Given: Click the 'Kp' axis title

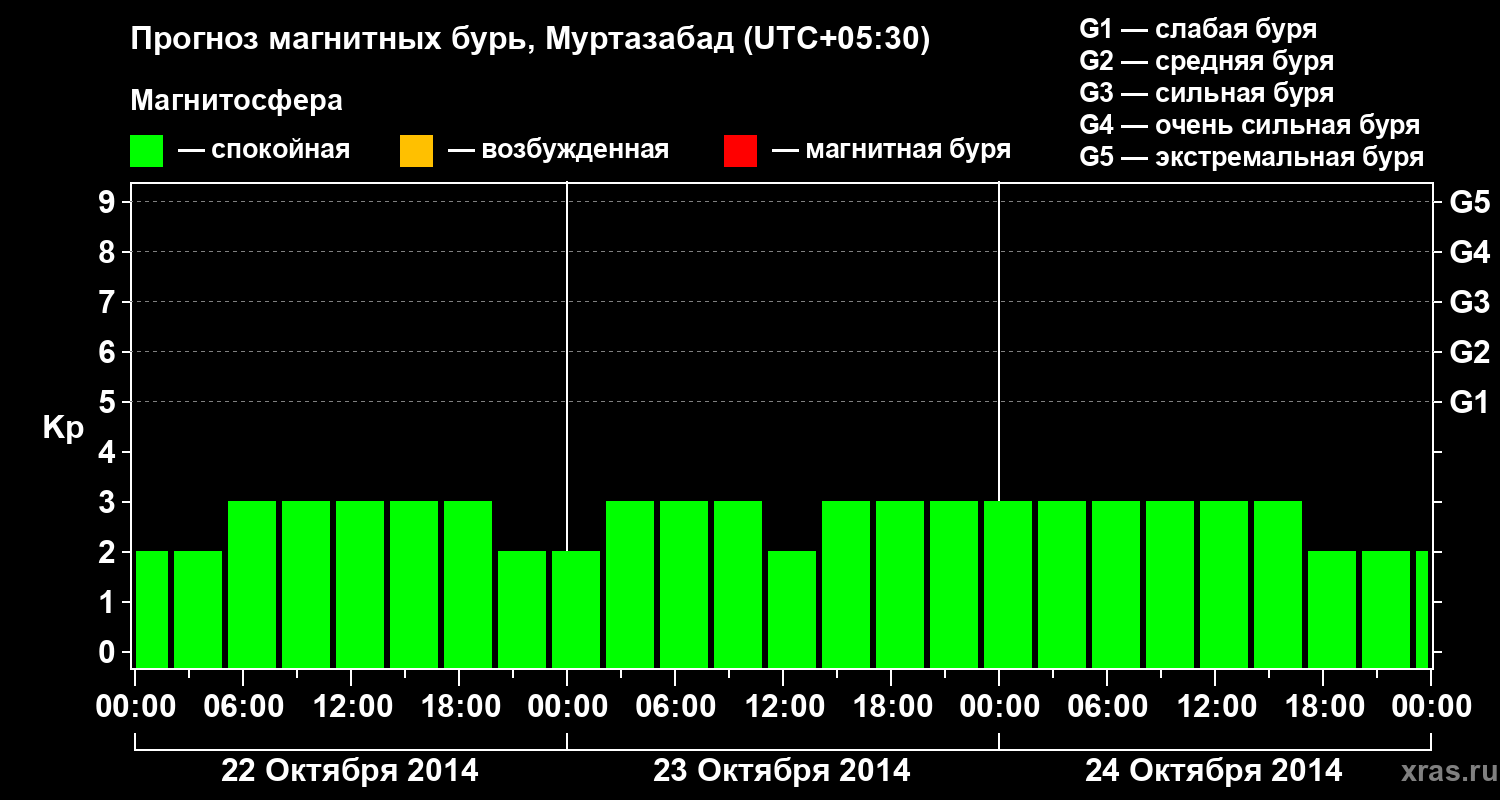Looking at the screenshot, I should click(63, 428).
